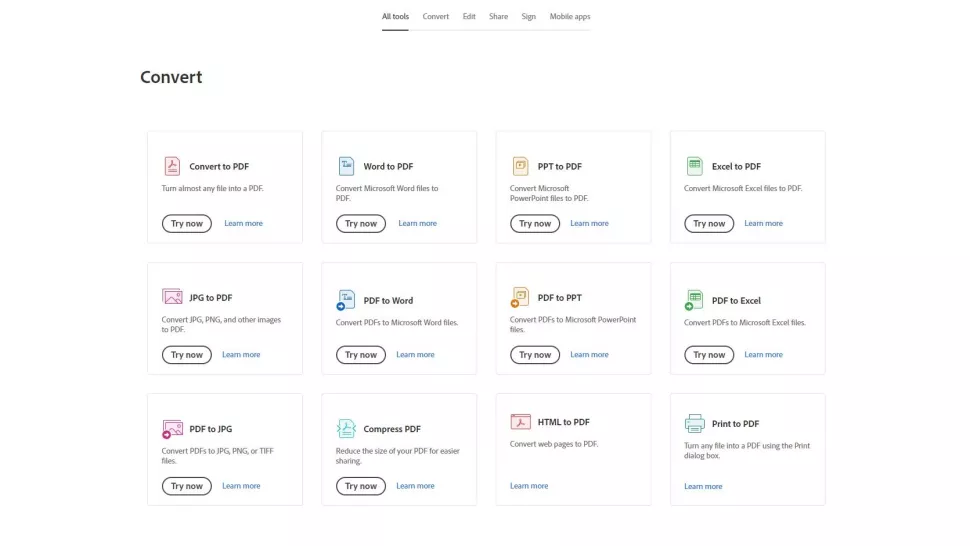Open the Convert tab
The height and width of the screenshot is (546, 970).
436,17
